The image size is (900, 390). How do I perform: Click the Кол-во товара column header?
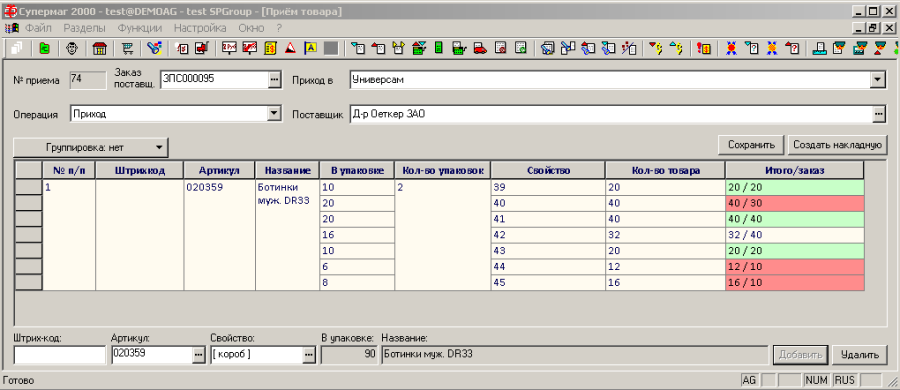(x=665, y=171)
